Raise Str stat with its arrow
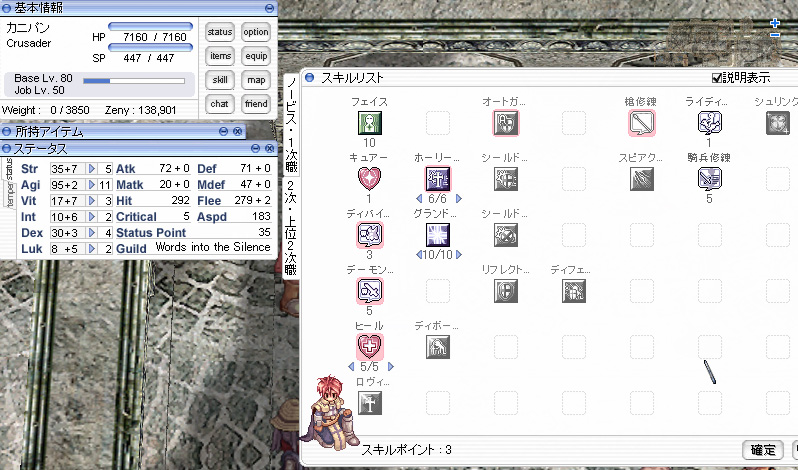The height and width of the screenshot is (470, 798). [92, 168]
